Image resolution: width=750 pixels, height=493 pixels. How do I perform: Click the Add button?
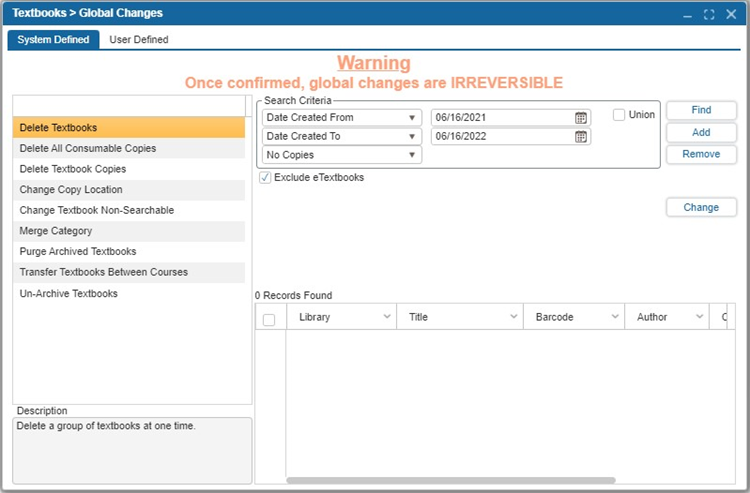pyautogui.click(x=701, y=132)
